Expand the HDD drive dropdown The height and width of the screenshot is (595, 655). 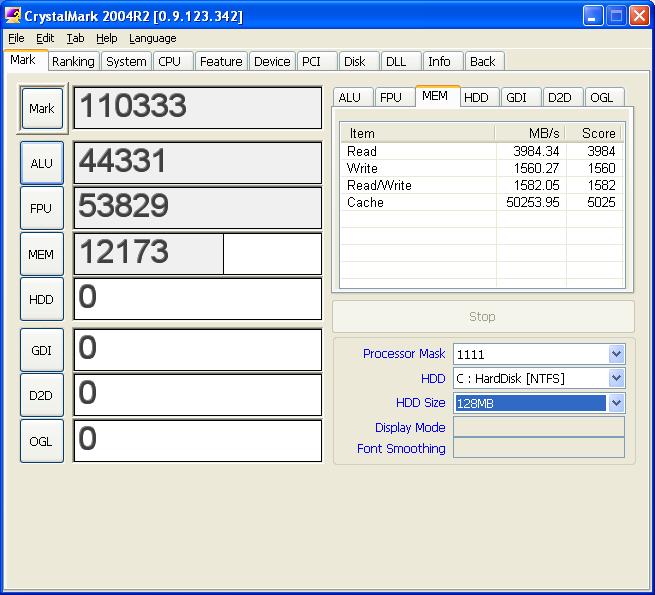click(x=617, y=378)
